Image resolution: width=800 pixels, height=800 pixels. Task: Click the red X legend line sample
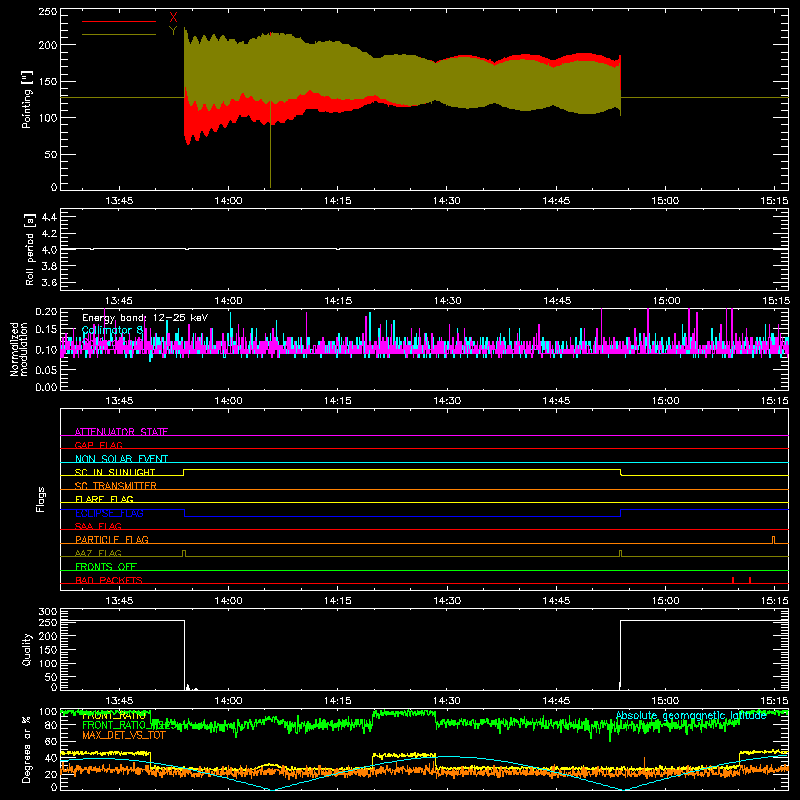(119, 21)
